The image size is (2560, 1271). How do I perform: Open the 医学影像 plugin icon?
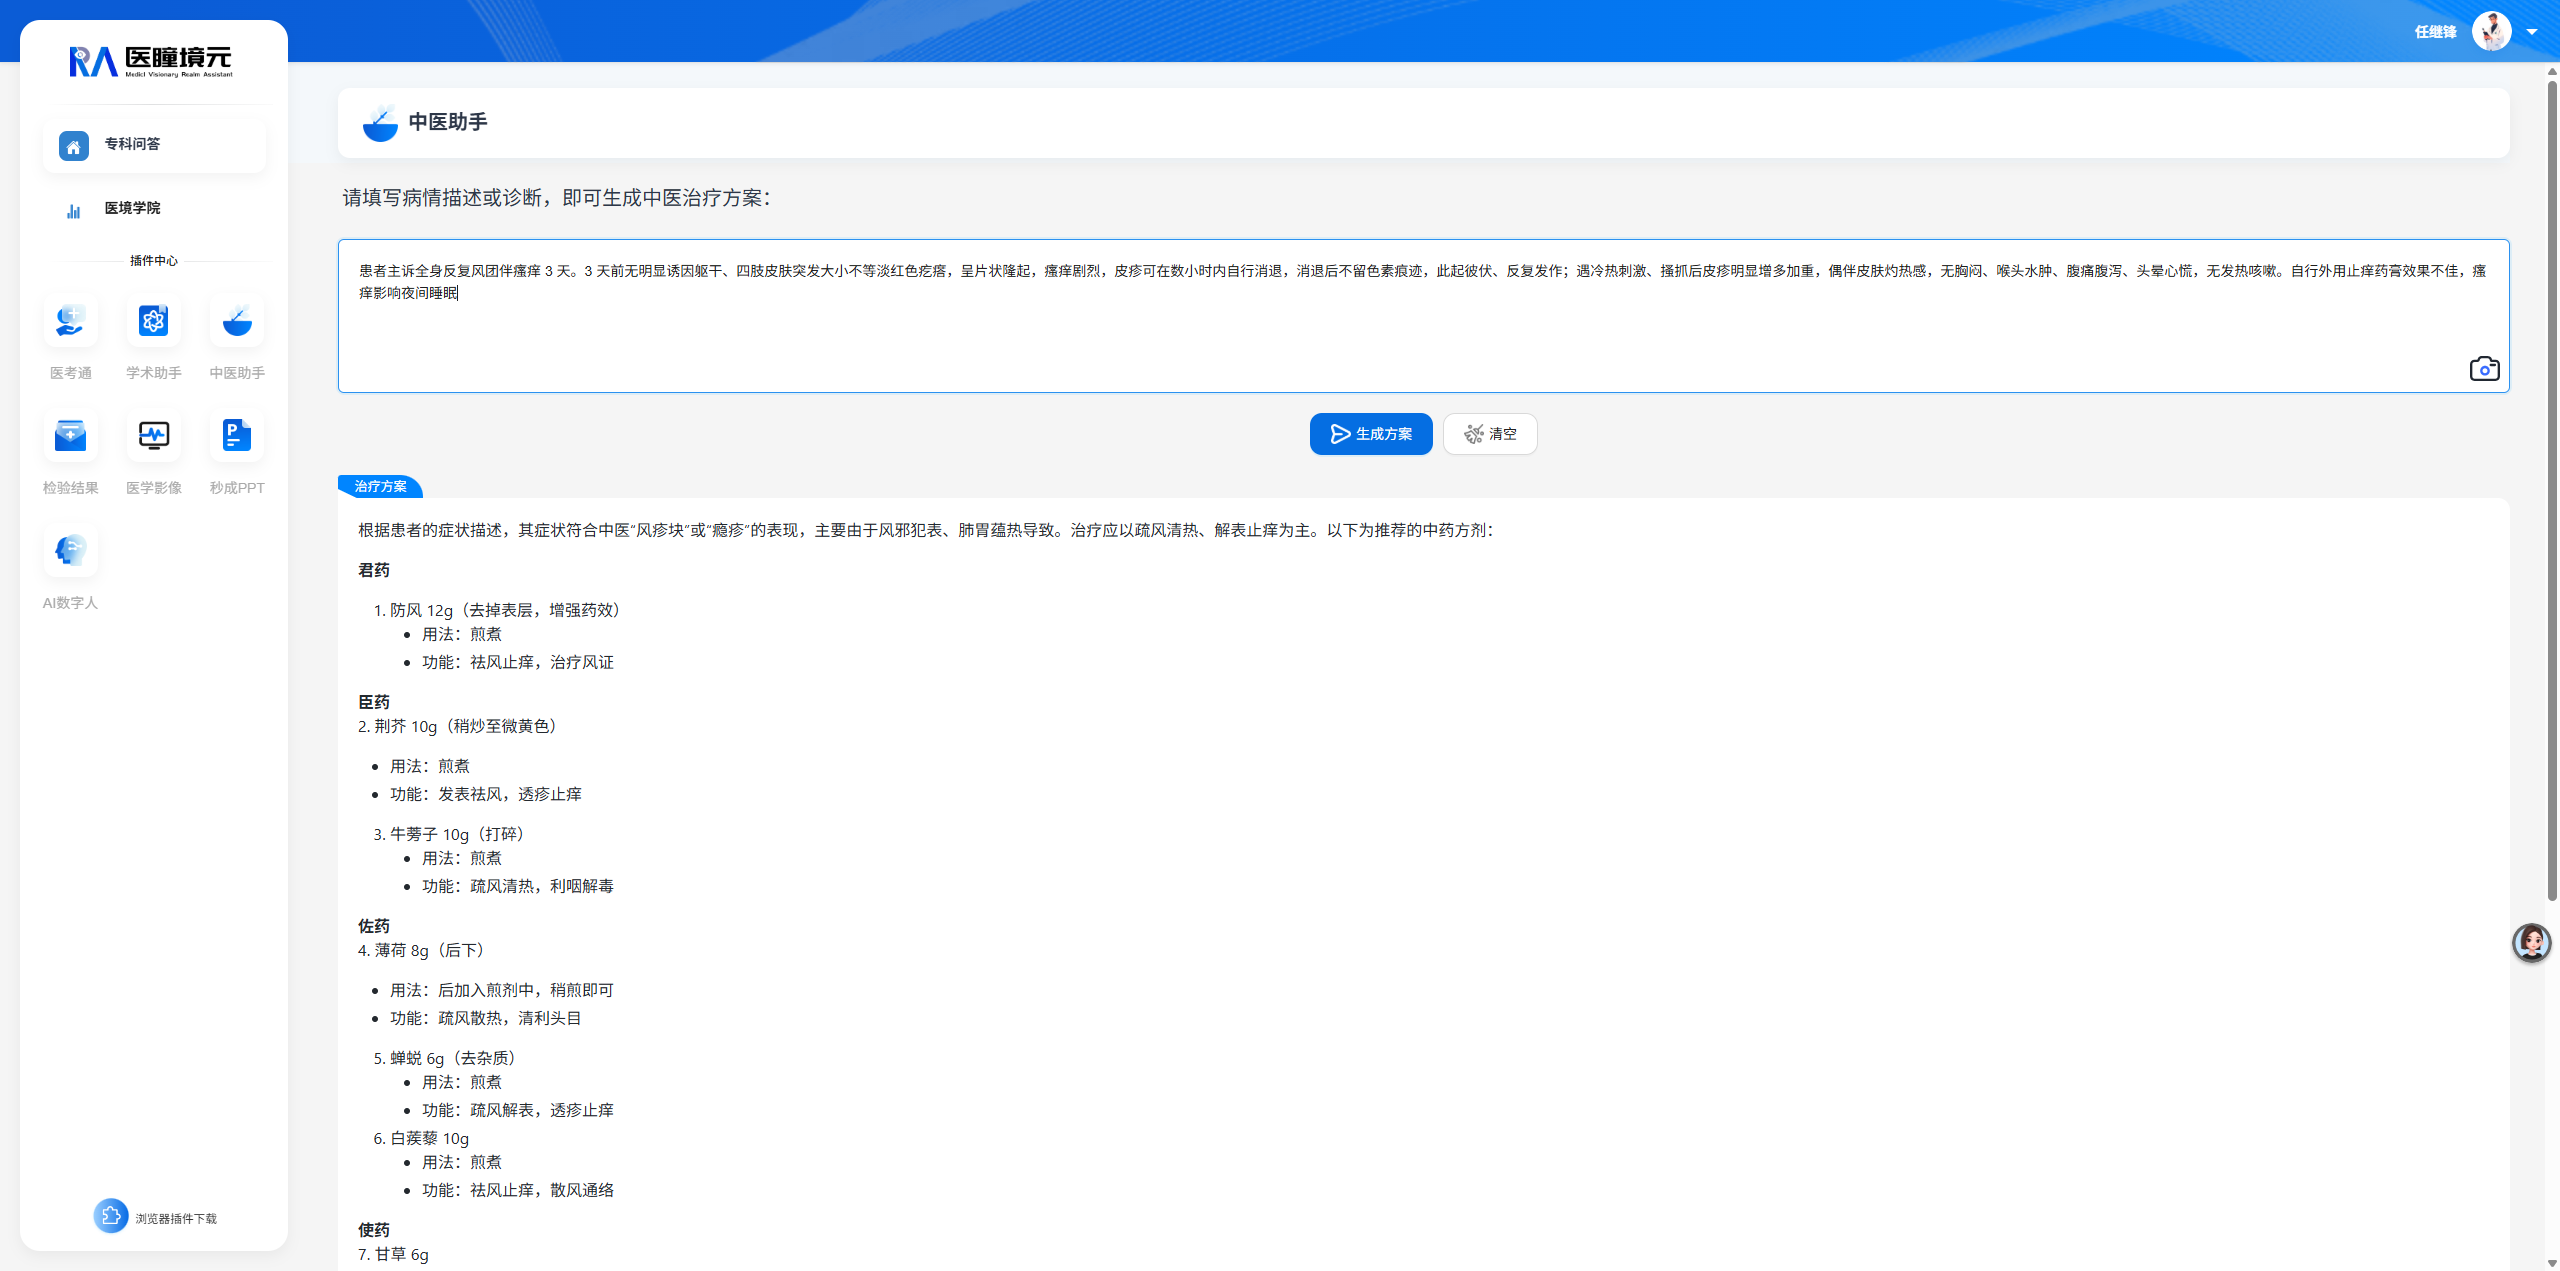[x=153, y=436]
